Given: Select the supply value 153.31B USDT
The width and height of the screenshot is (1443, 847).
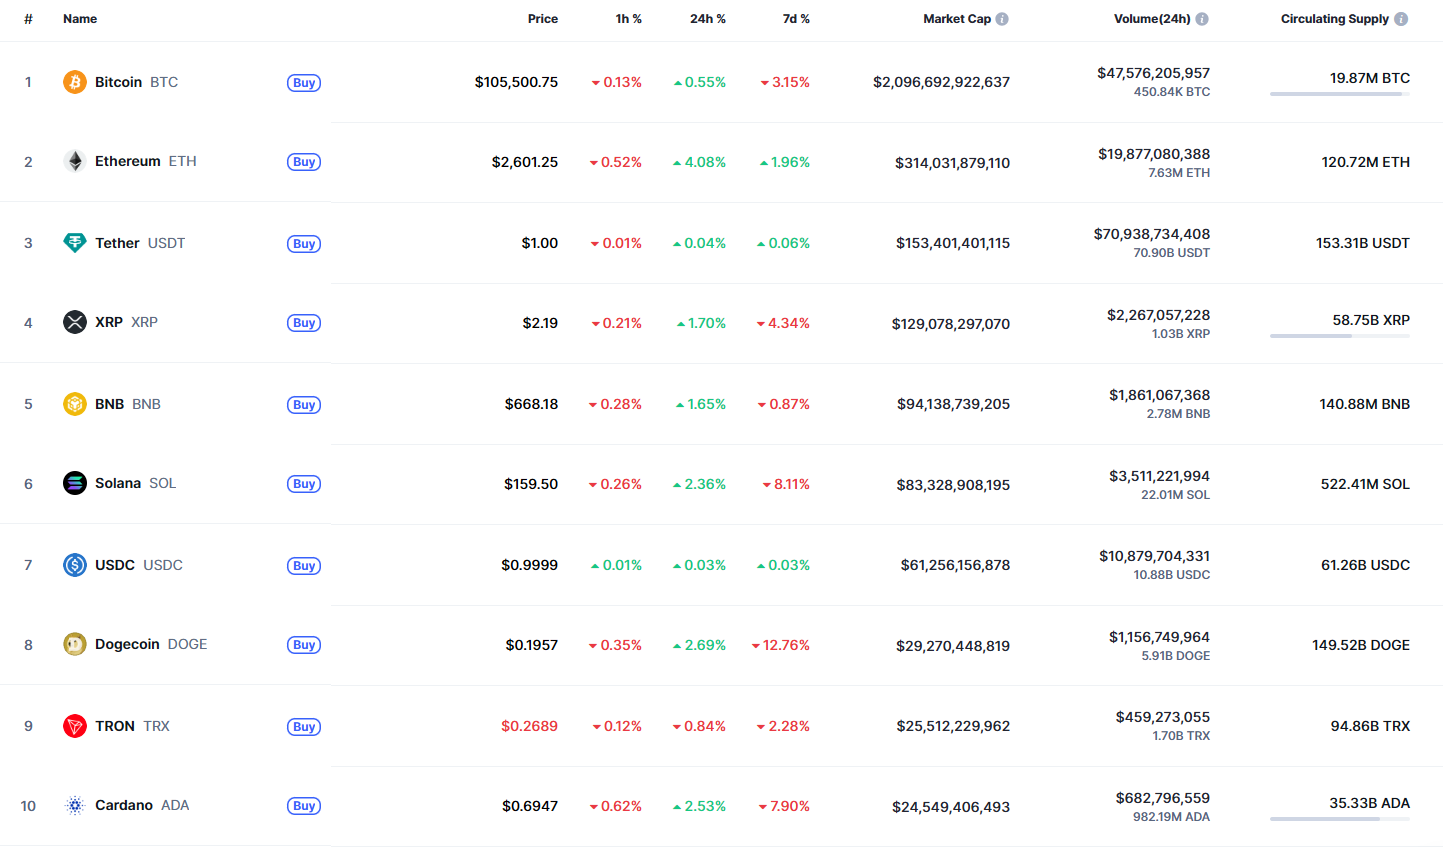Looking at the screenshot, I should [x=1363, y=243].
